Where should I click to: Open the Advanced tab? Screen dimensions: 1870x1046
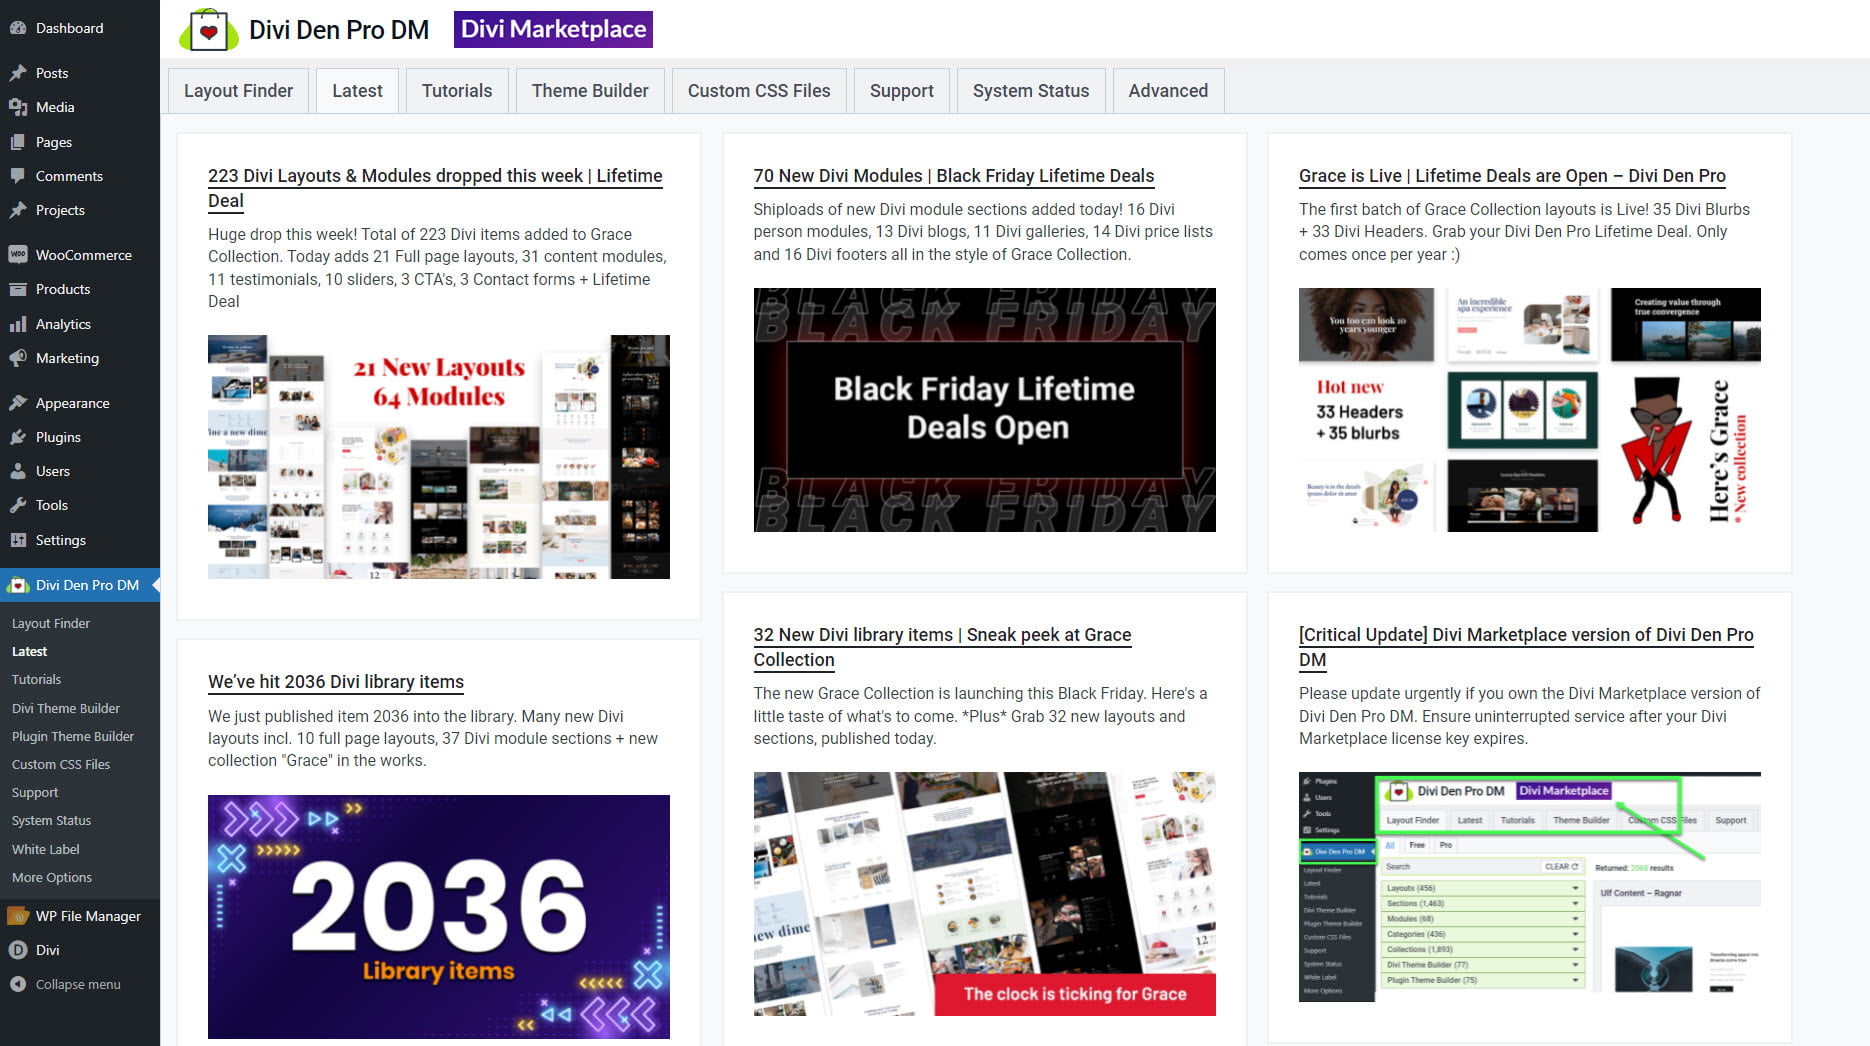1167,91
